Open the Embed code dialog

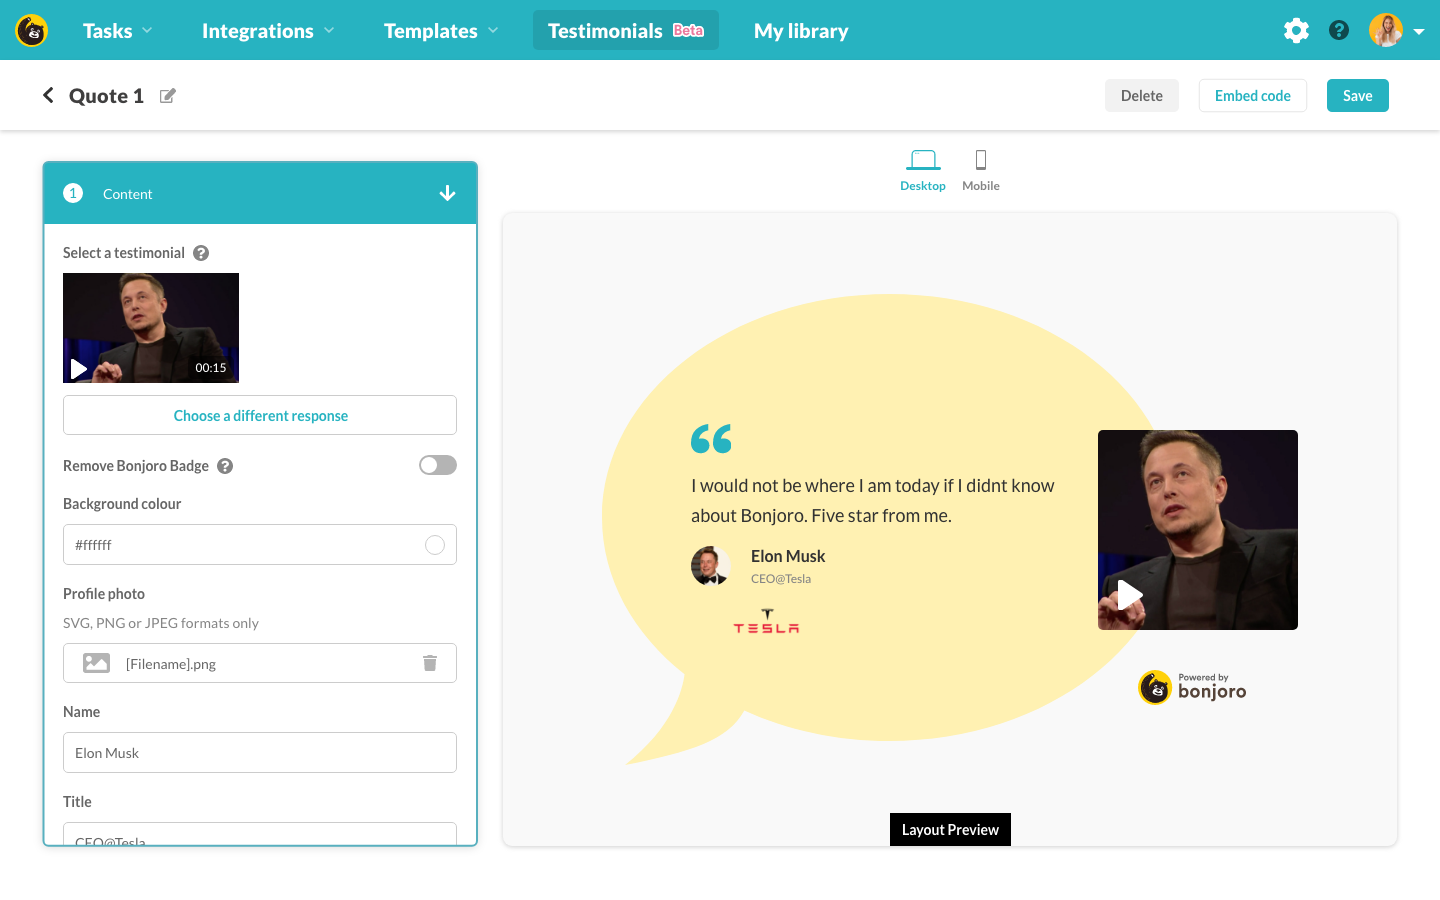[1252, 95]
